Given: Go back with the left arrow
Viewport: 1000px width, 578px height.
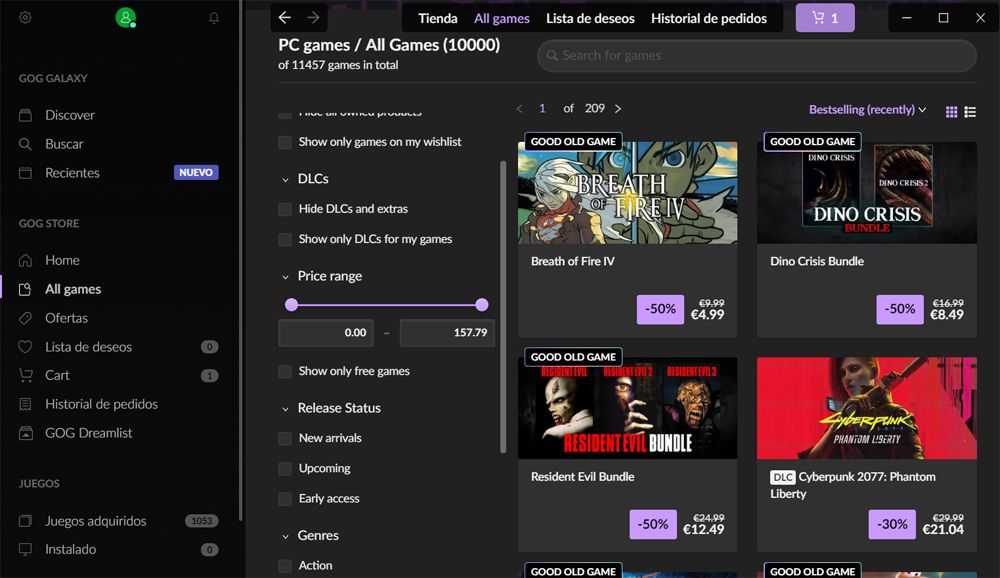Looking at the screenshot, I should [x=284, y=18].
